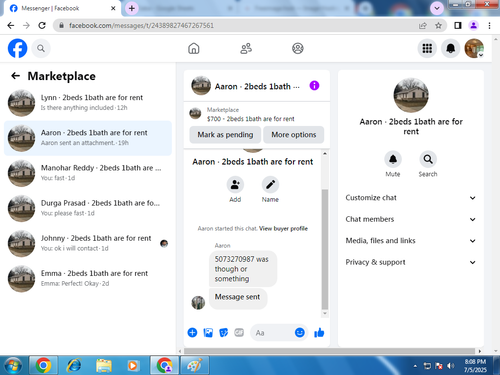The height and width of the screenshot is (375, 500).
Task: Click the More options button
Action: tap(294, 135)
